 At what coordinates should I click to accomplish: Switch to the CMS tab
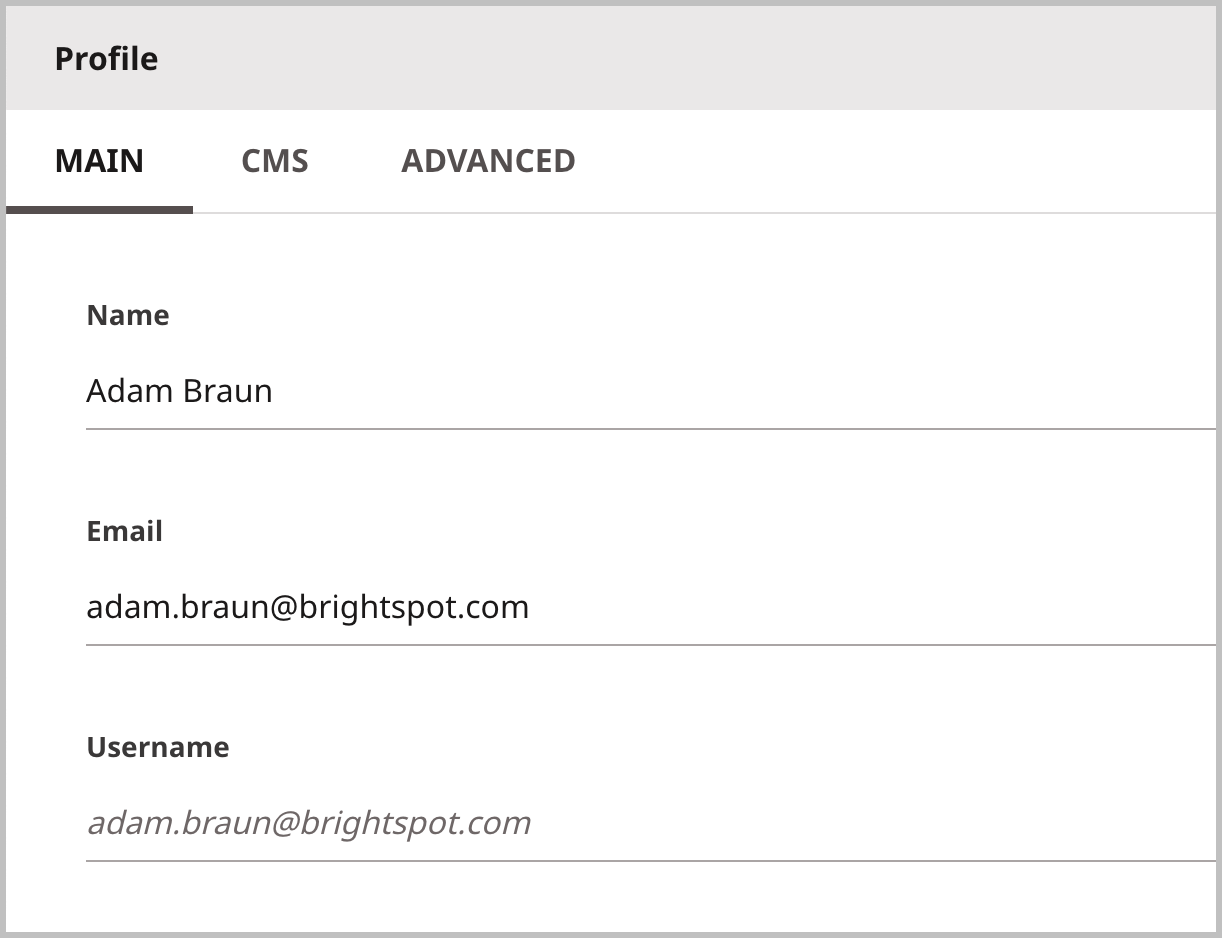pos(275,161)
